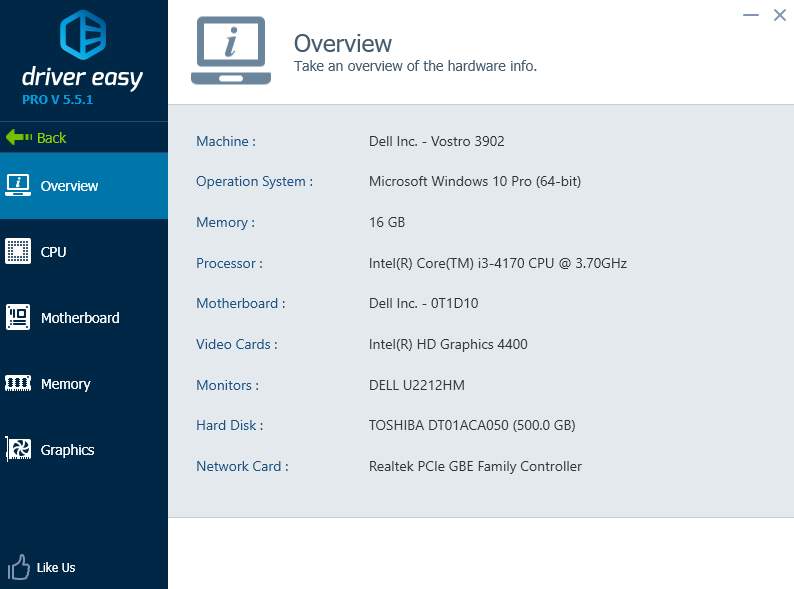794x589 pixels.
Task: Minimize the Driver Easy window
Action: coord(750,15)
